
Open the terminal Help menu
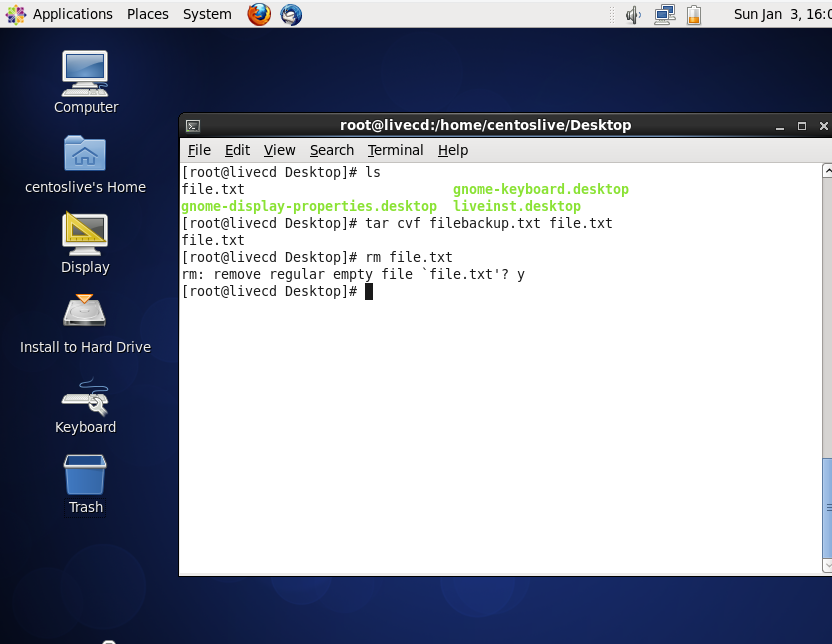453,150
